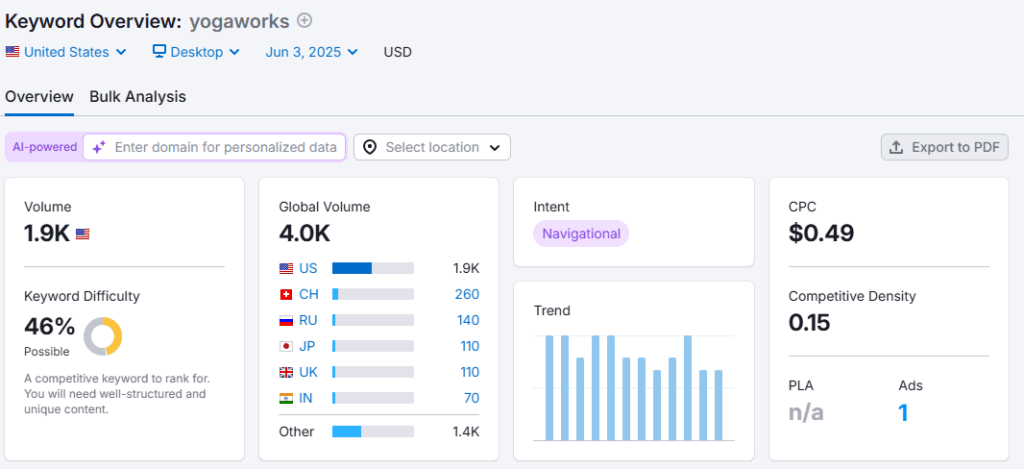Click the USD currency label
The image size is (1024, 469).
coord(398,52)
